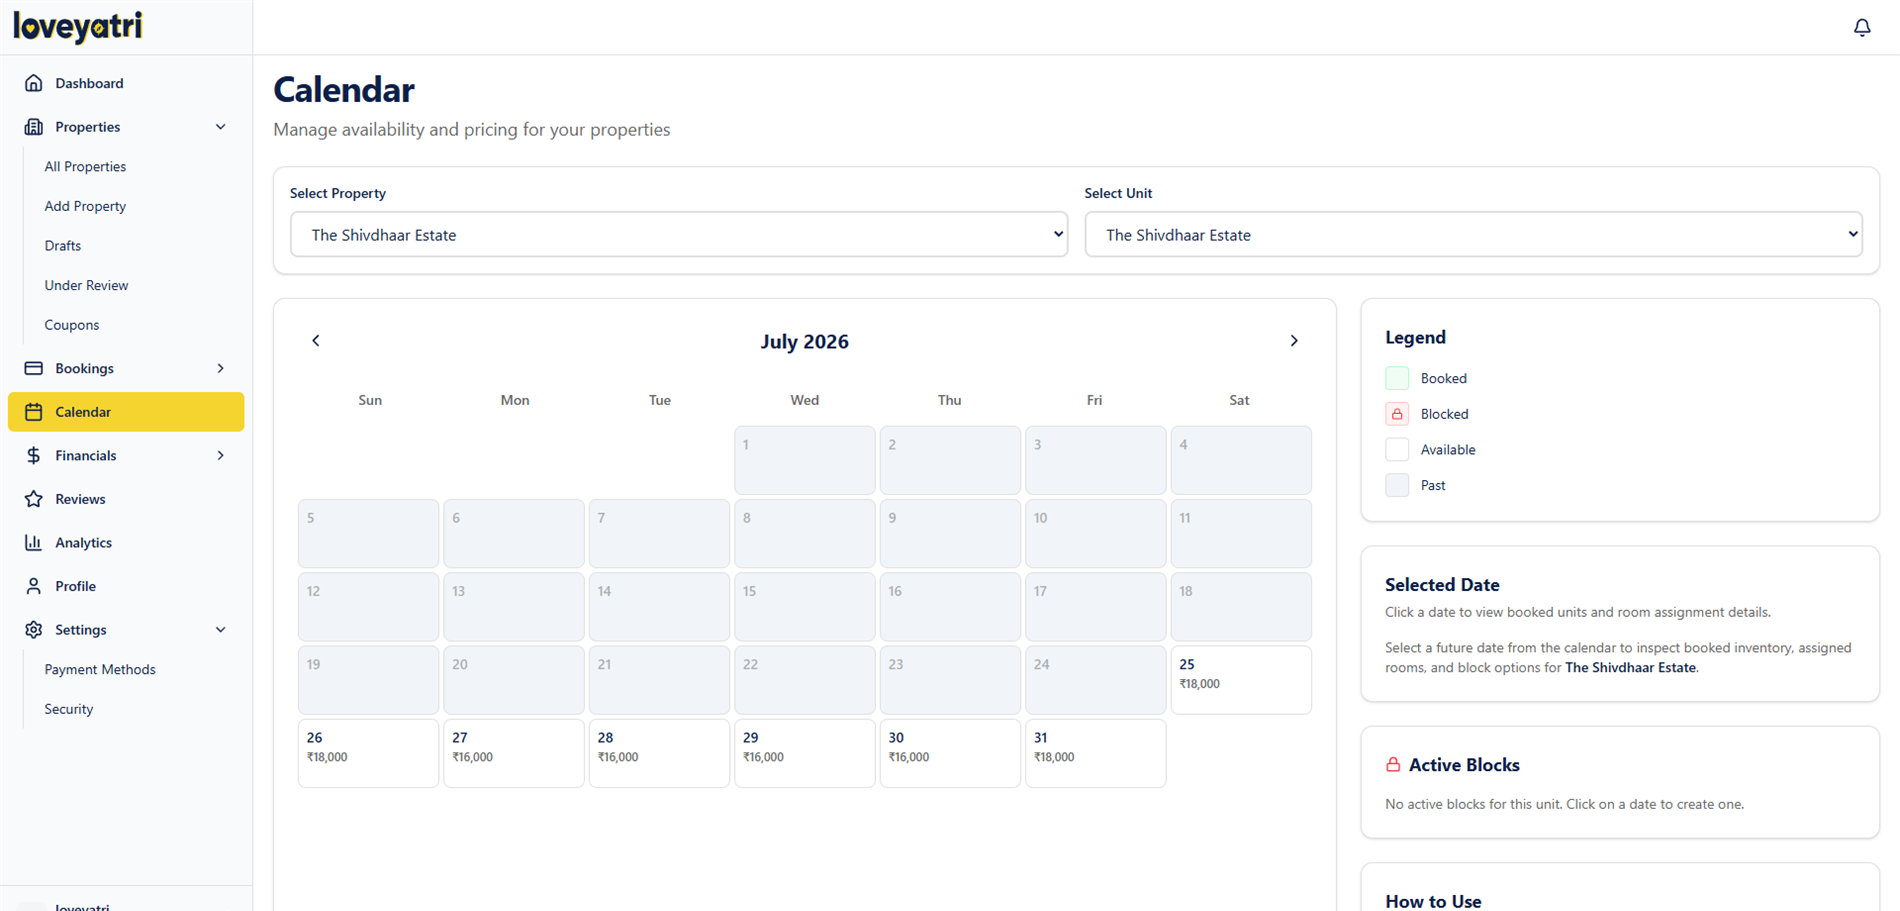The width and height of the screenshot is (1900, 911).
Task: Select July 28 date cell
Action: (x=659, y=753)
